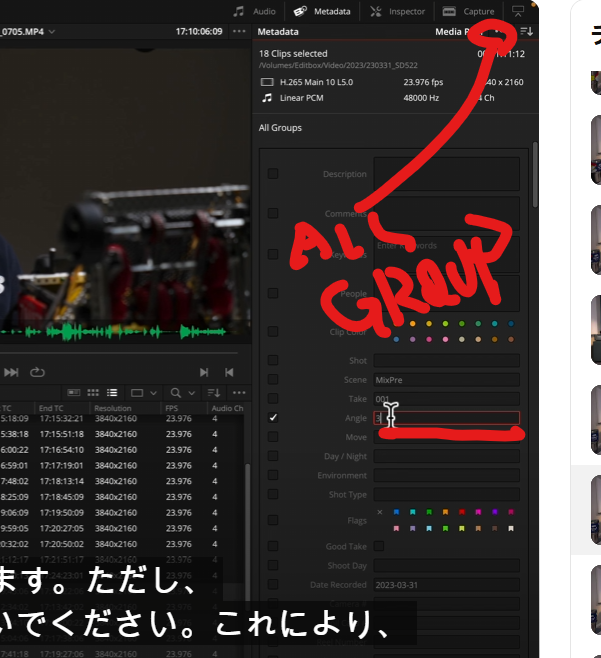The width and height of the screenshot is (601, 658).
Task: Jump to next clip with skip-forward icon
Action: coord(204,372)
